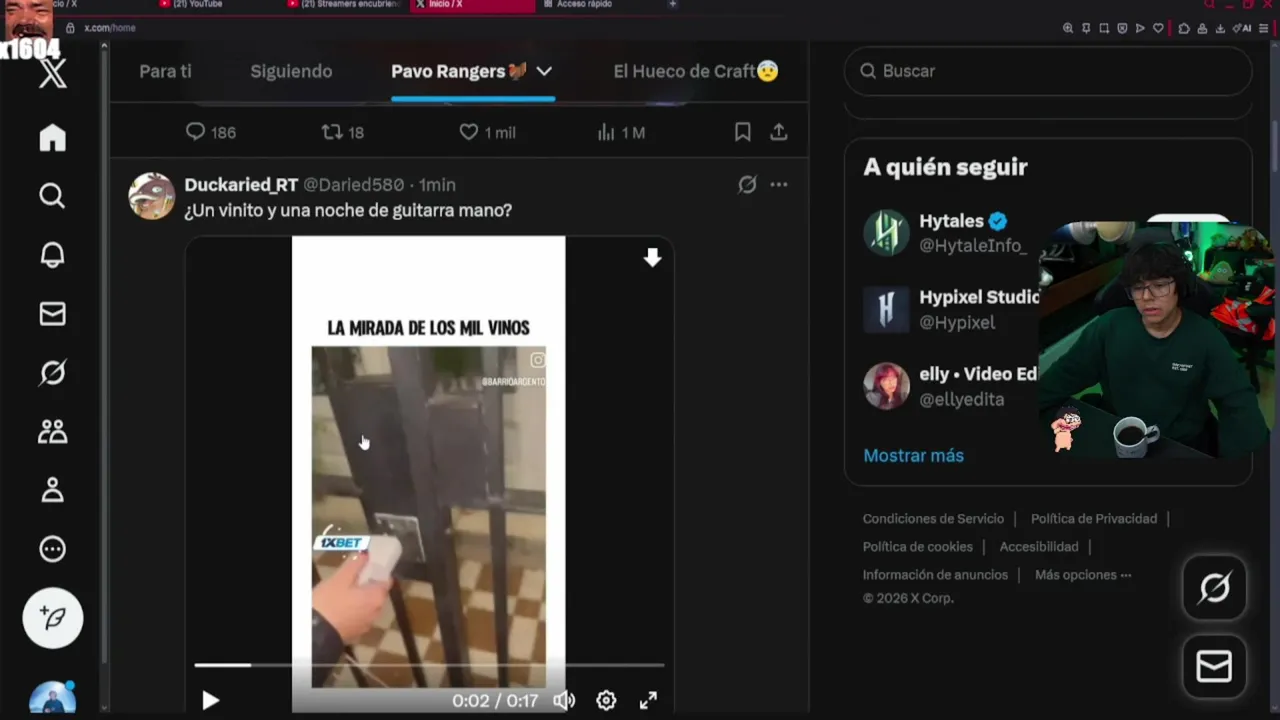
Task: Open ad blocker shield icon
Action: (x=1122, y=28)
